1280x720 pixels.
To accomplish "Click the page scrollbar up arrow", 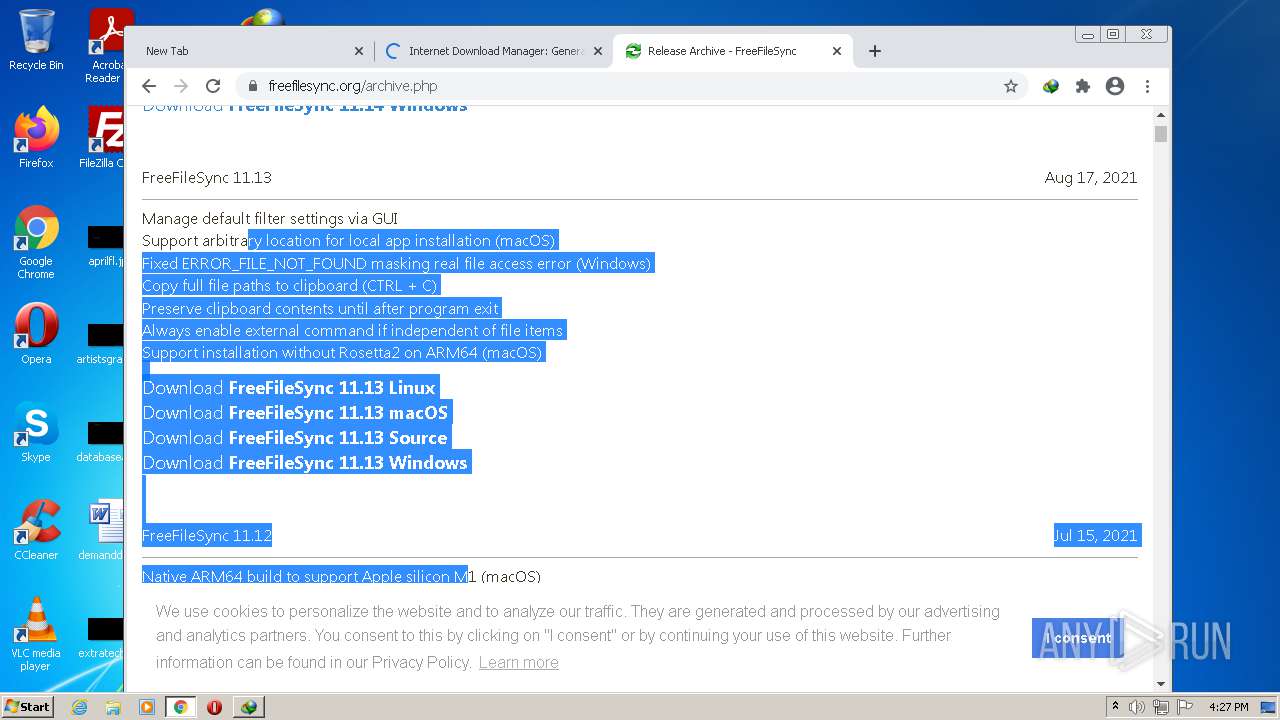I will [1161, 115].
